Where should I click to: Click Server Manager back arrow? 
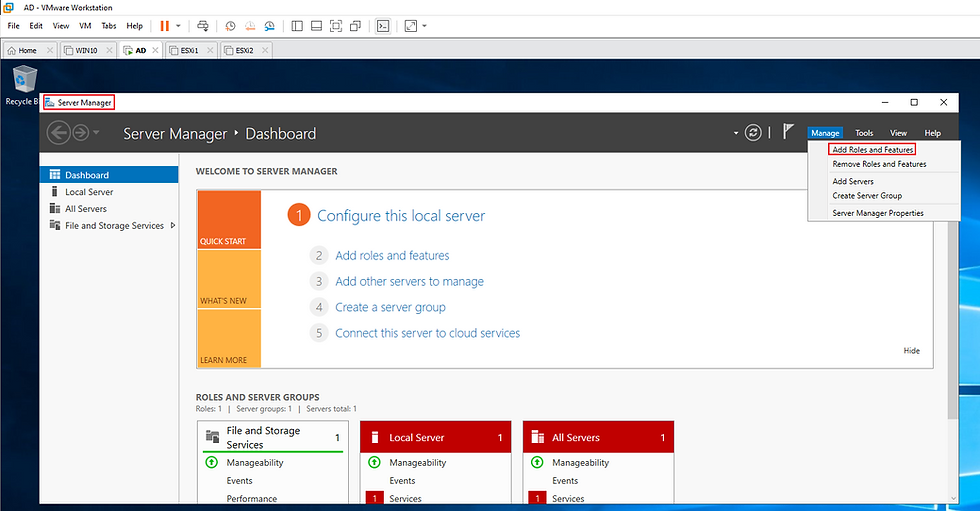pos(59,132)
